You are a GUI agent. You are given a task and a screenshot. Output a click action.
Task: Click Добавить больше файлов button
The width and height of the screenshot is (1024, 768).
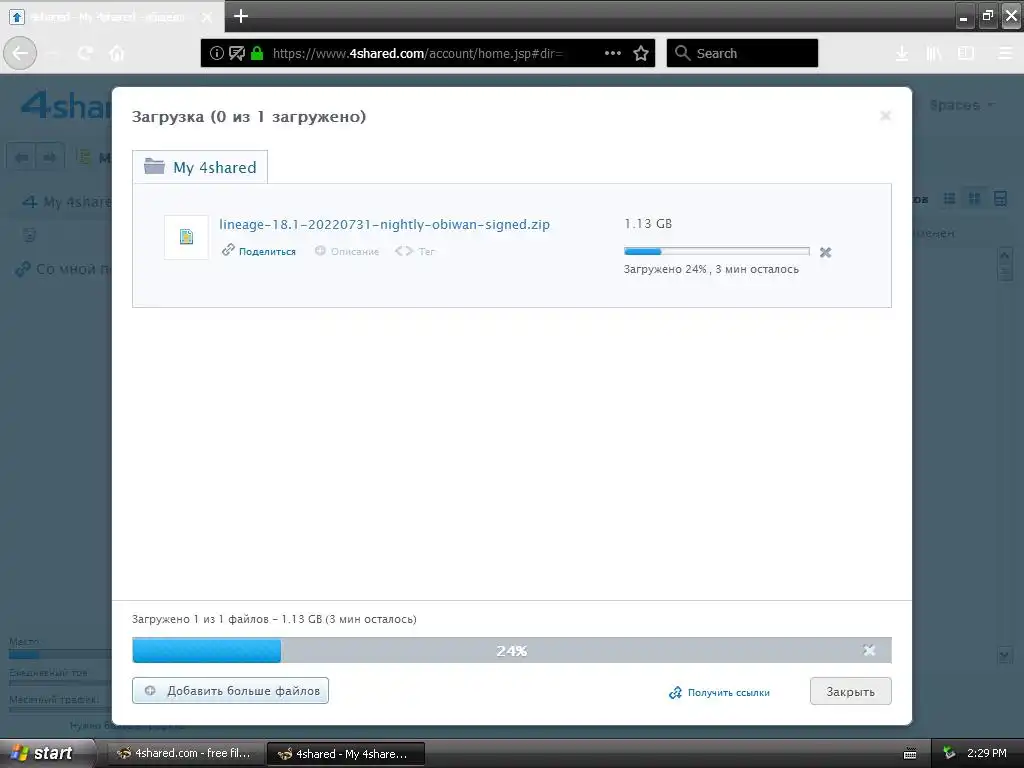click(x=231, y=690)
